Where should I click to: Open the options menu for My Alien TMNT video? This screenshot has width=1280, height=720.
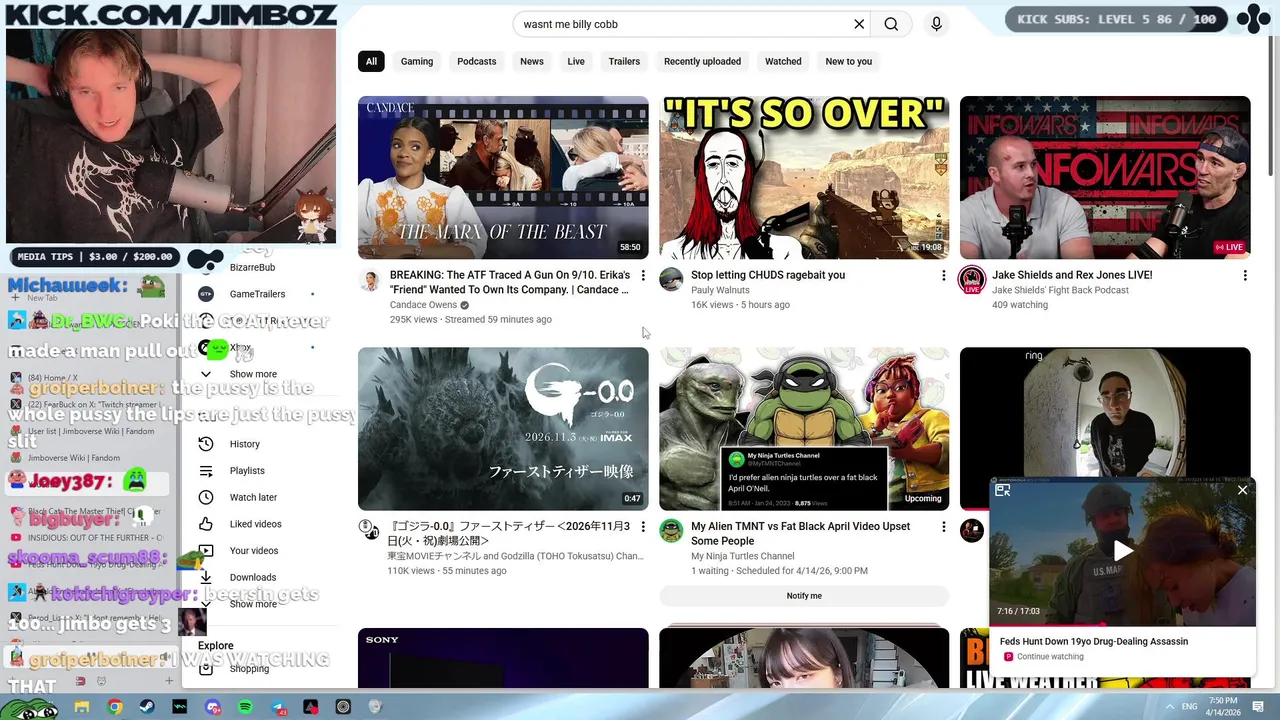click(x=944, y=526)
